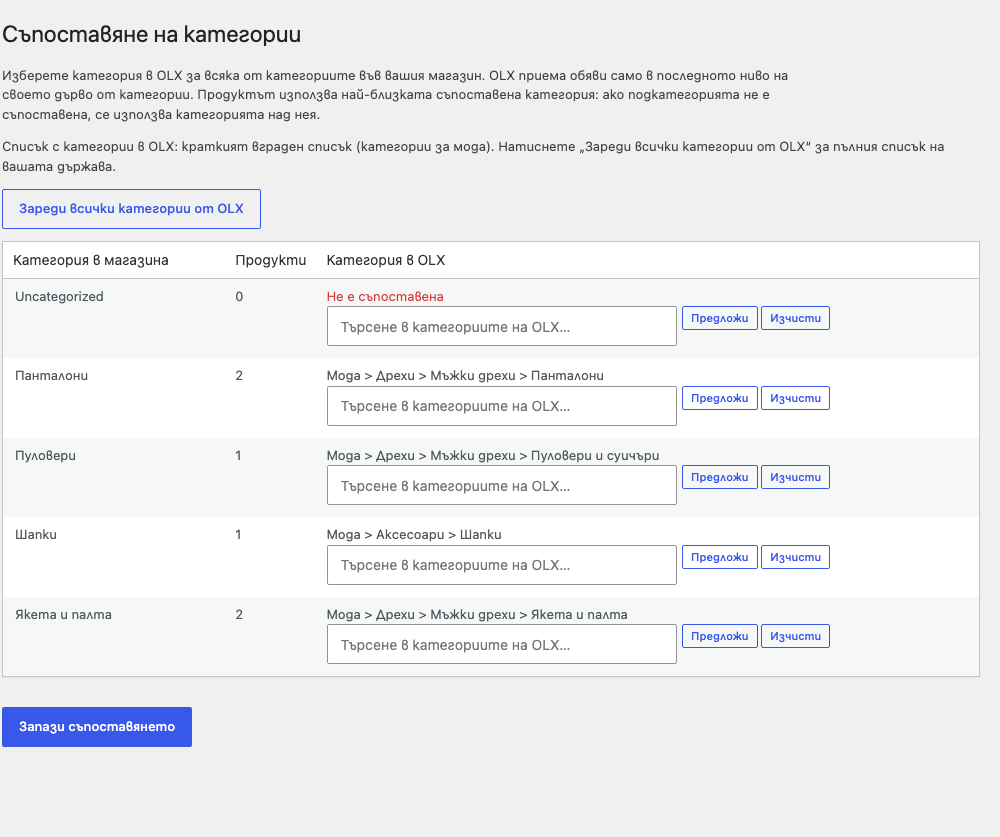Viewport: 1000px width, 837px height.
Task: Clear the mapping for Шапки row
Action: click(x=795, y=557)
